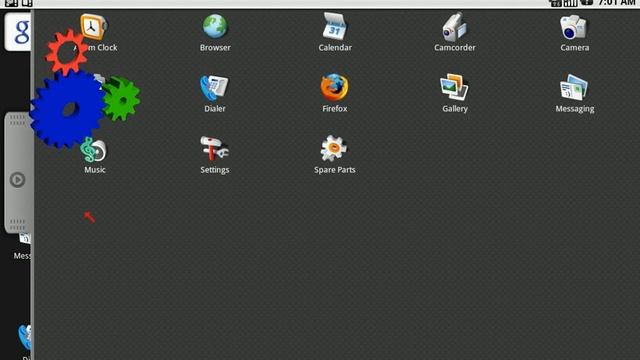Click the Music label text
Image resolution: width=640 pixels, height=360 pixels.
pos(95,169)
